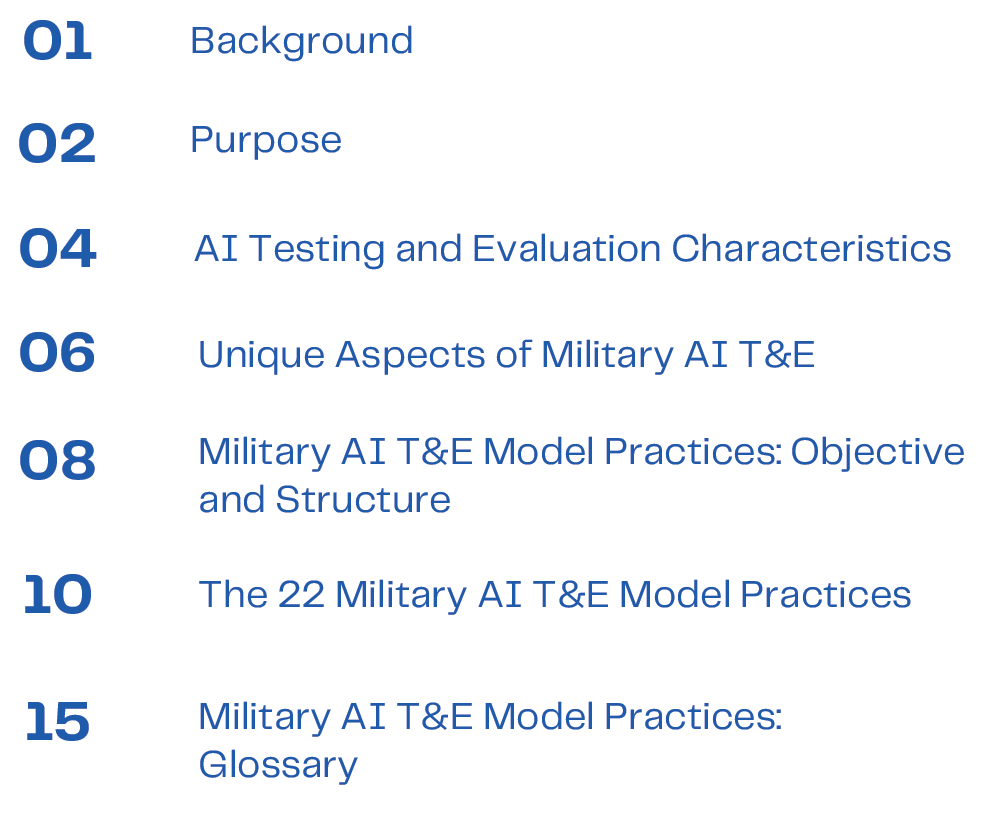Screen dimensions: 999x822
Task: Click page number 02
Action: click(57, 143)
